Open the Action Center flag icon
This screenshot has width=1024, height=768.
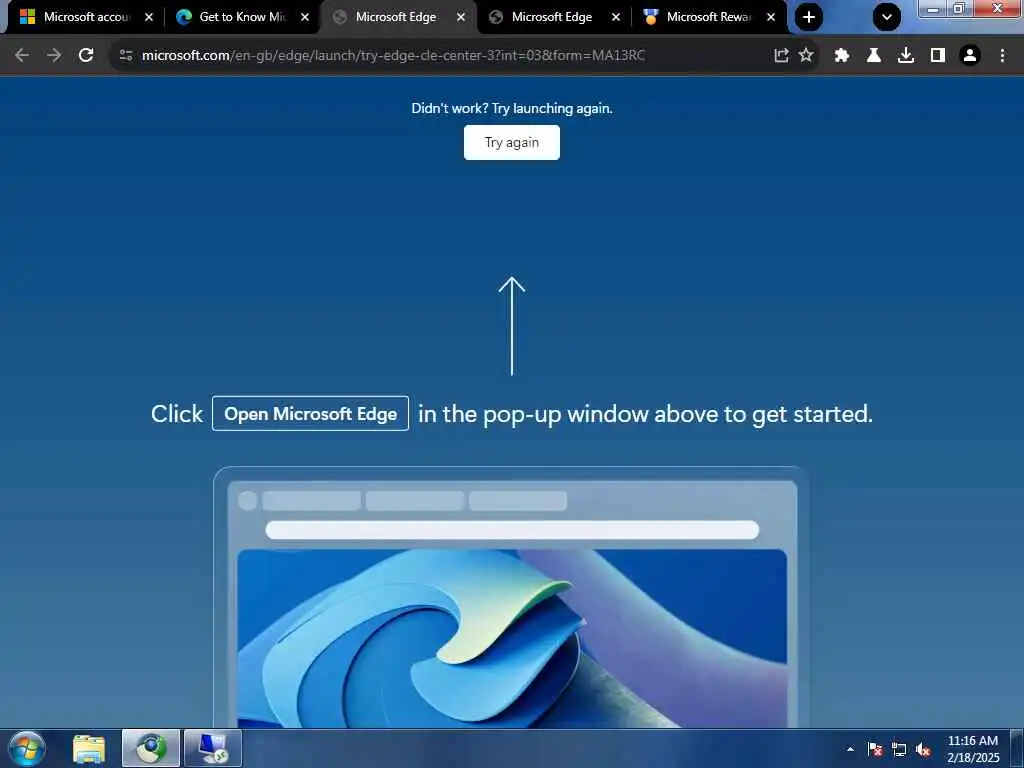click(875, 749)
